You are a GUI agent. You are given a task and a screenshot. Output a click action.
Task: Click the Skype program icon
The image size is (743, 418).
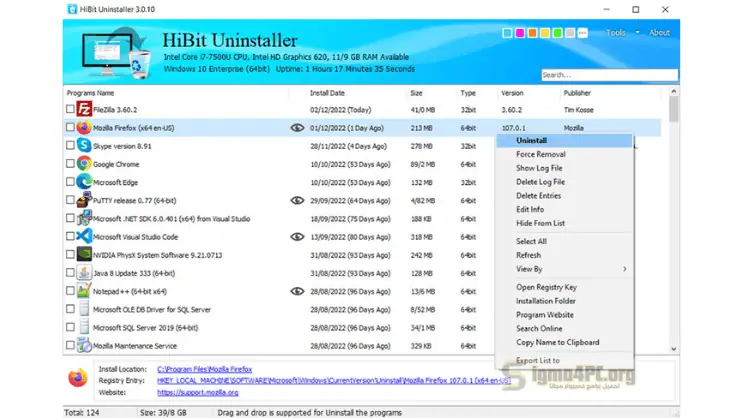tap(84, 145)
